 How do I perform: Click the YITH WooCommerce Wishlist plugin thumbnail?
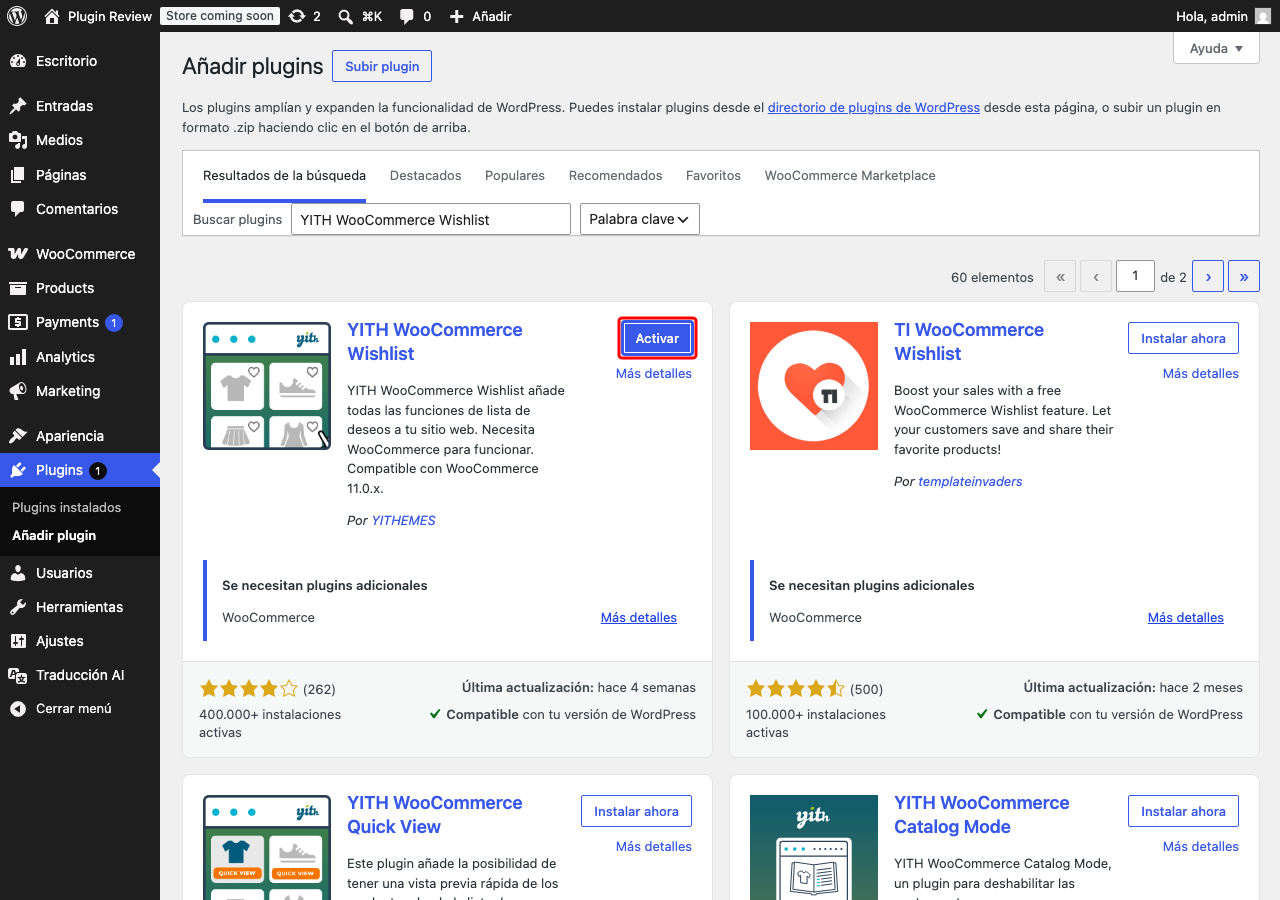[267, 386]
